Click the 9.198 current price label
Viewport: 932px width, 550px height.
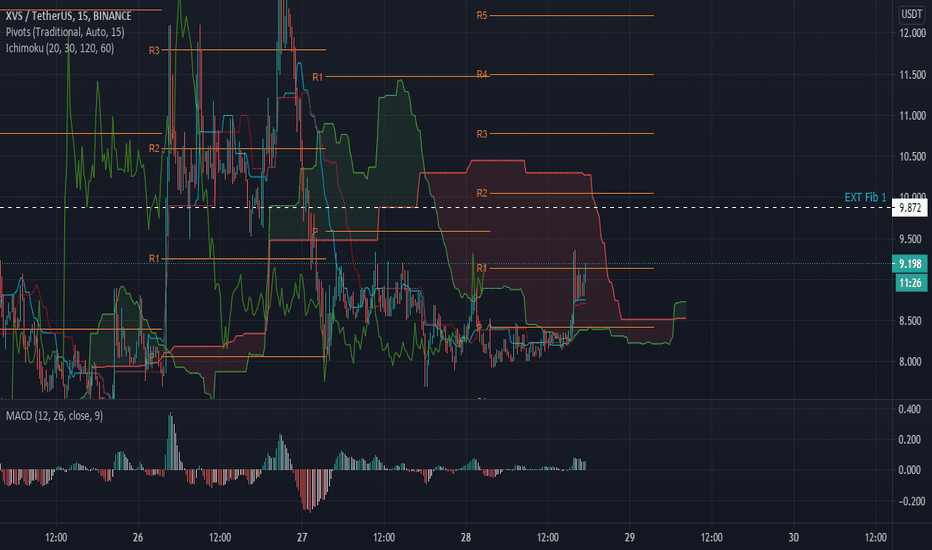[x=909, y=263]
